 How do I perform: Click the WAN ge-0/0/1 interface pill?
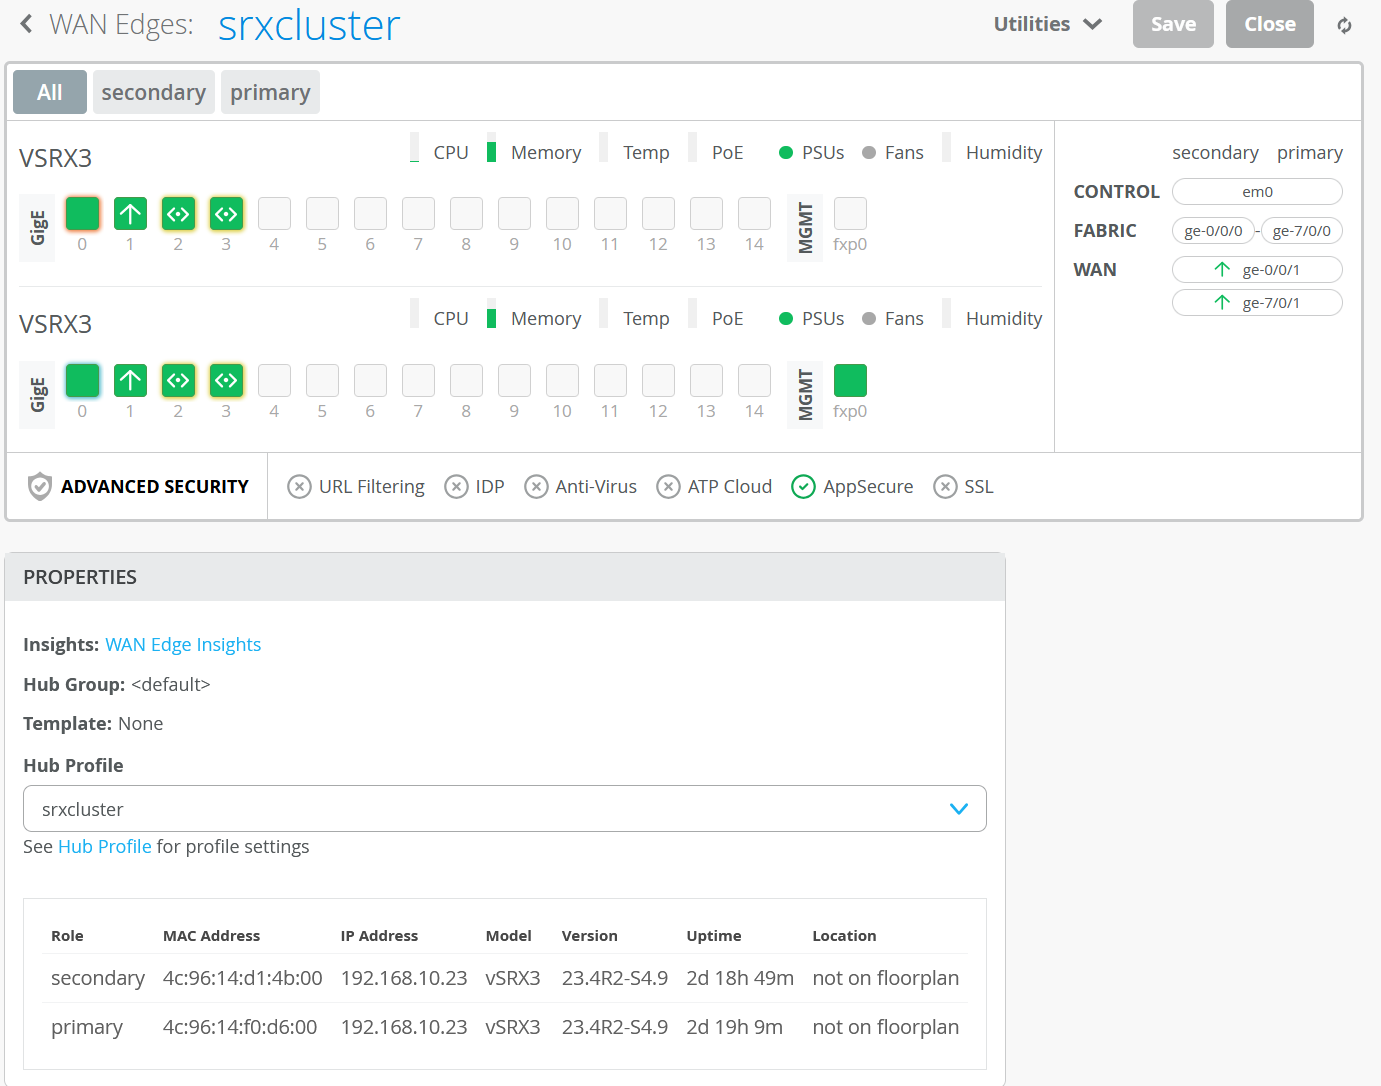(x=1257, y=269)
